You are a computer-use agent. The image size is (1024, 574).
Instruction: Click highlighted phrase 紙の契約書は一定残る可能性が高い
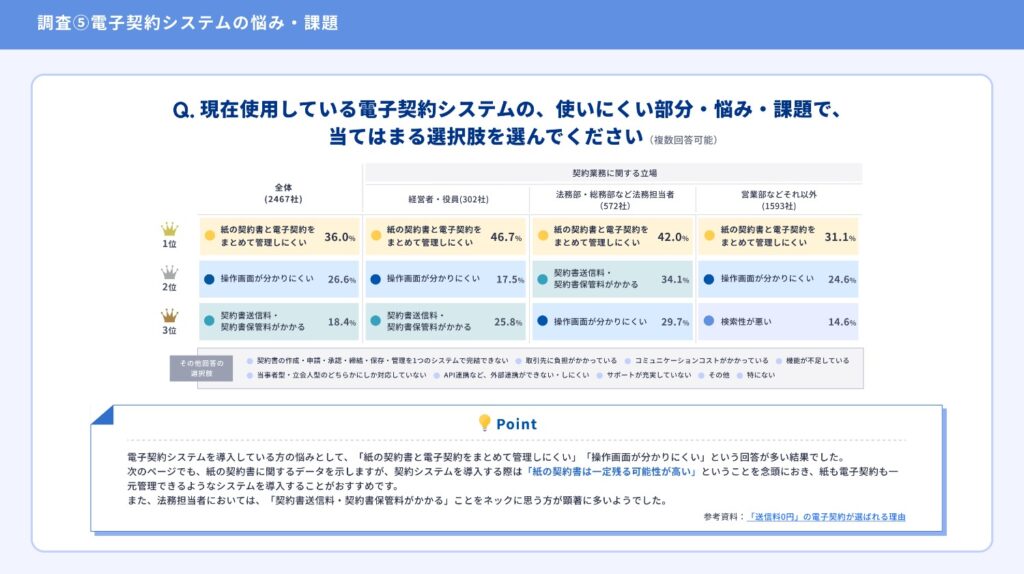(611, 471)
